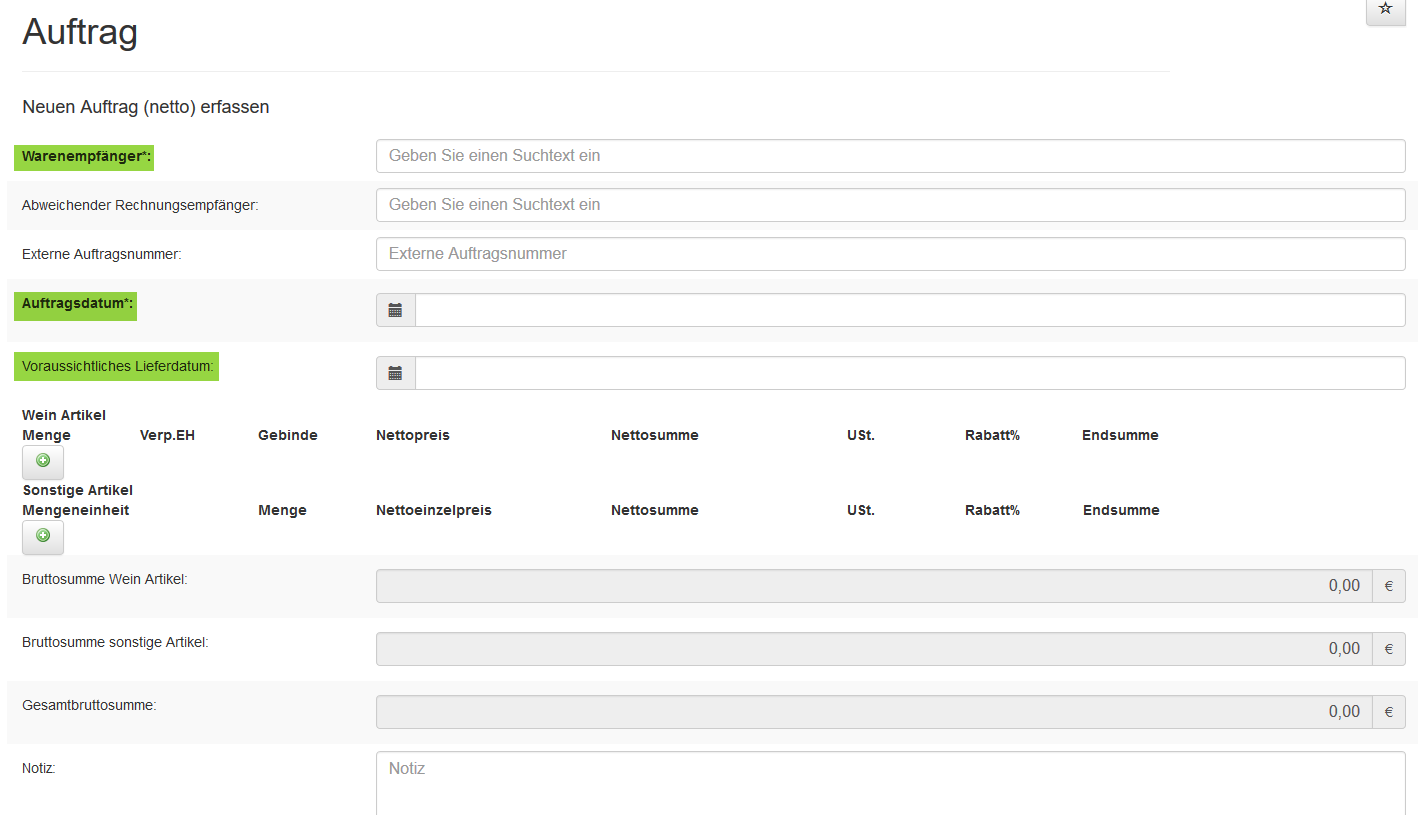Image resolution: width=1418 pixels, height=815 pixels.
Task: Click the Gebinde column header
Action: point(287,435)
